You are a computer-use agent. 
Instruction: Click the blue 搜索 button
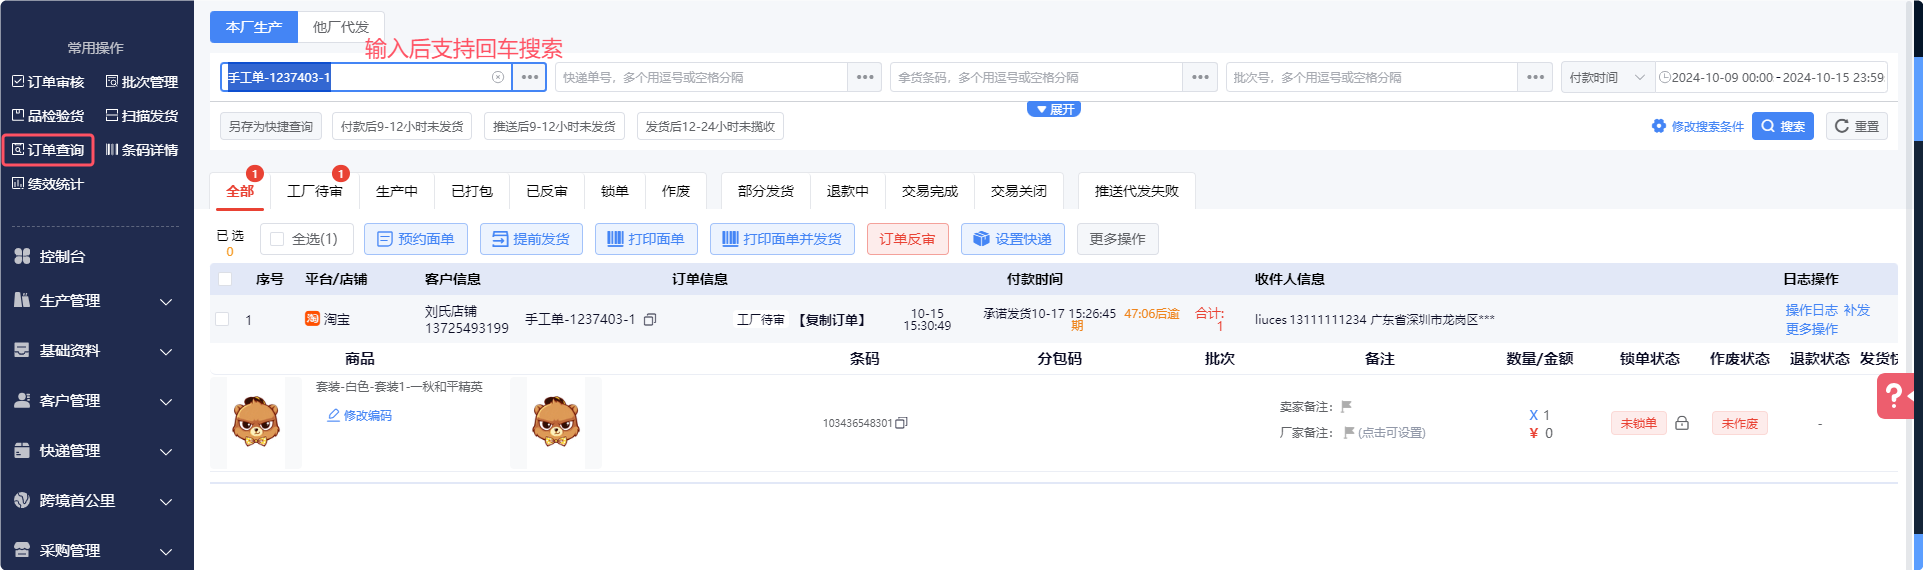[1782, 126]
